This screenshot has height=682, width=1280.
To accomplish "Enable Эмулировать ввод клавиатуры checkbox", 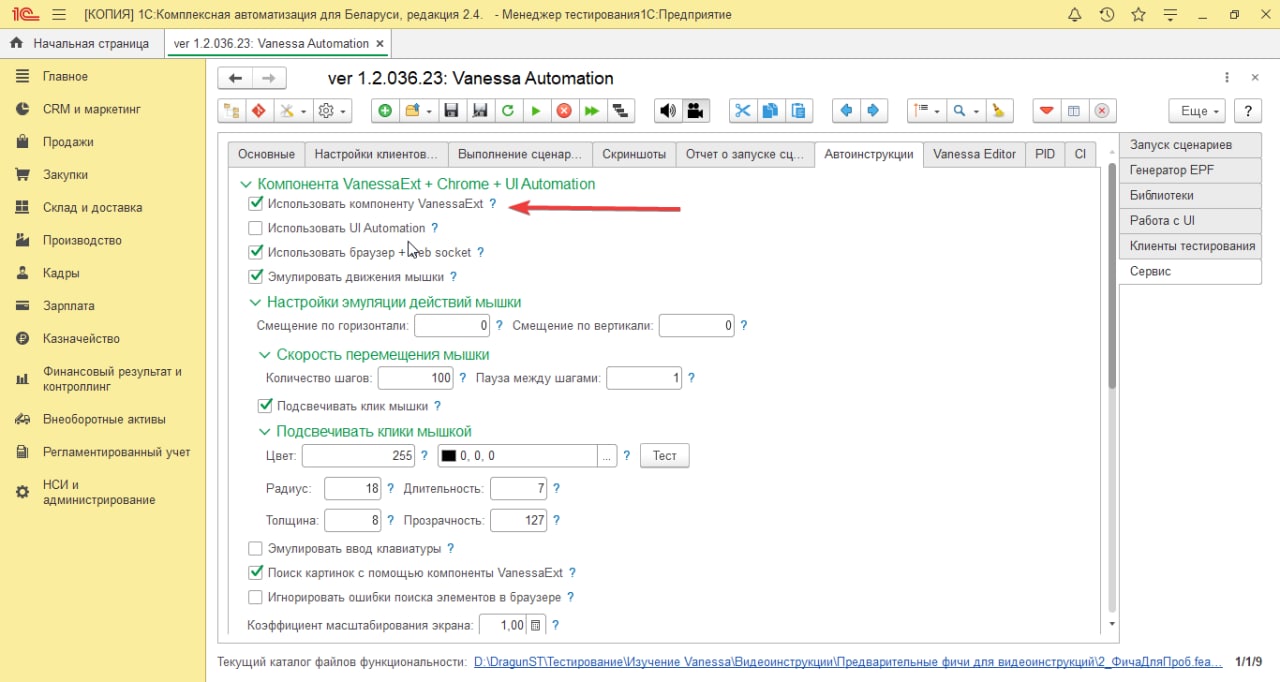I will (x=256, y=548).
